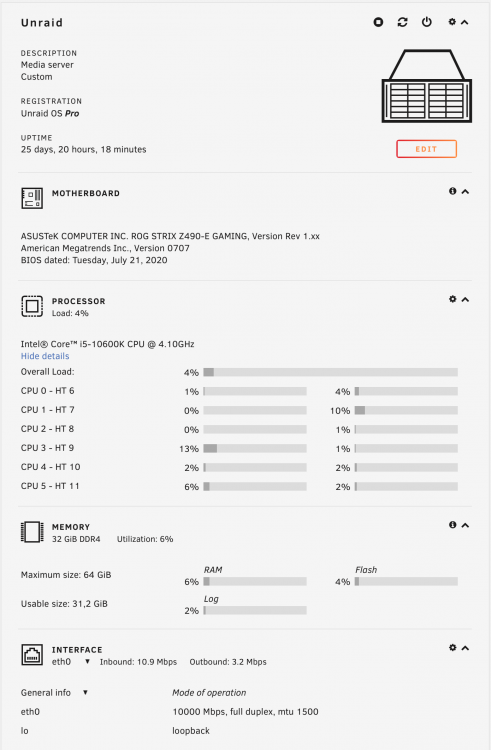
Task: Open the eth0 interface dropdown
Action: tap(87, 662)
